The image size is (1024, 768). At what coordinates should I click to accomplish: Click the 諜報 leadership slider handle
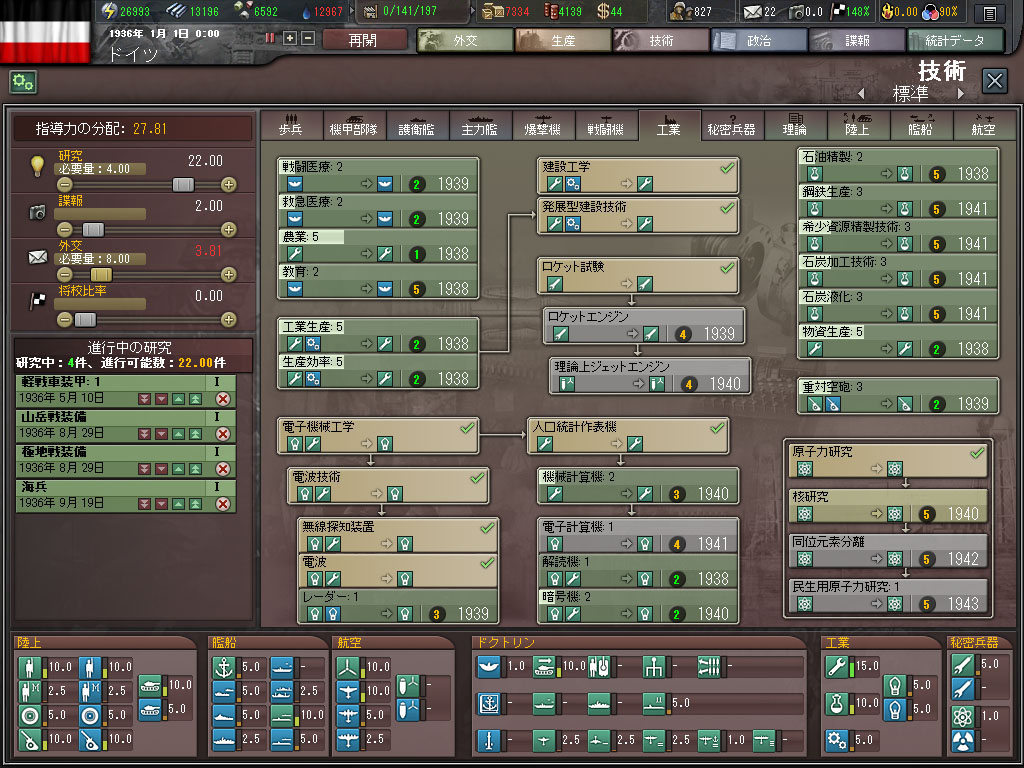click(93, 229)
